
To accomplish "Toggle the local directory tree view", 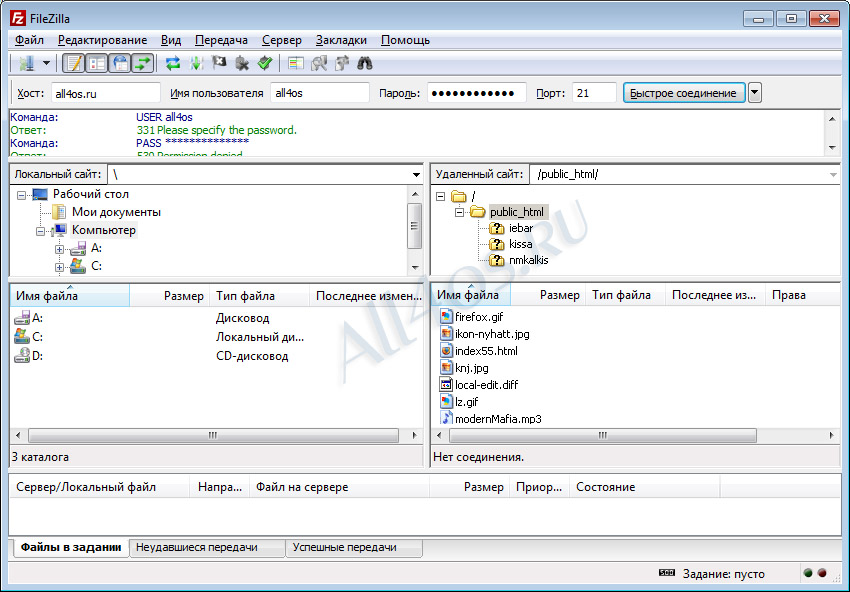I will point(97,63).
